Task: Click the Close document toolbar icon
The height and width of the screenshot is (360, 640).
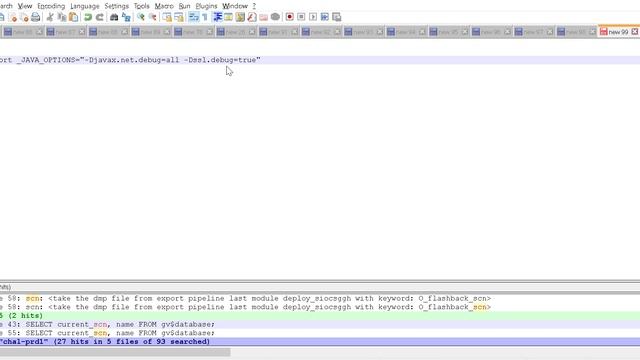Action: pyautogui.click(x=13, y=17)
